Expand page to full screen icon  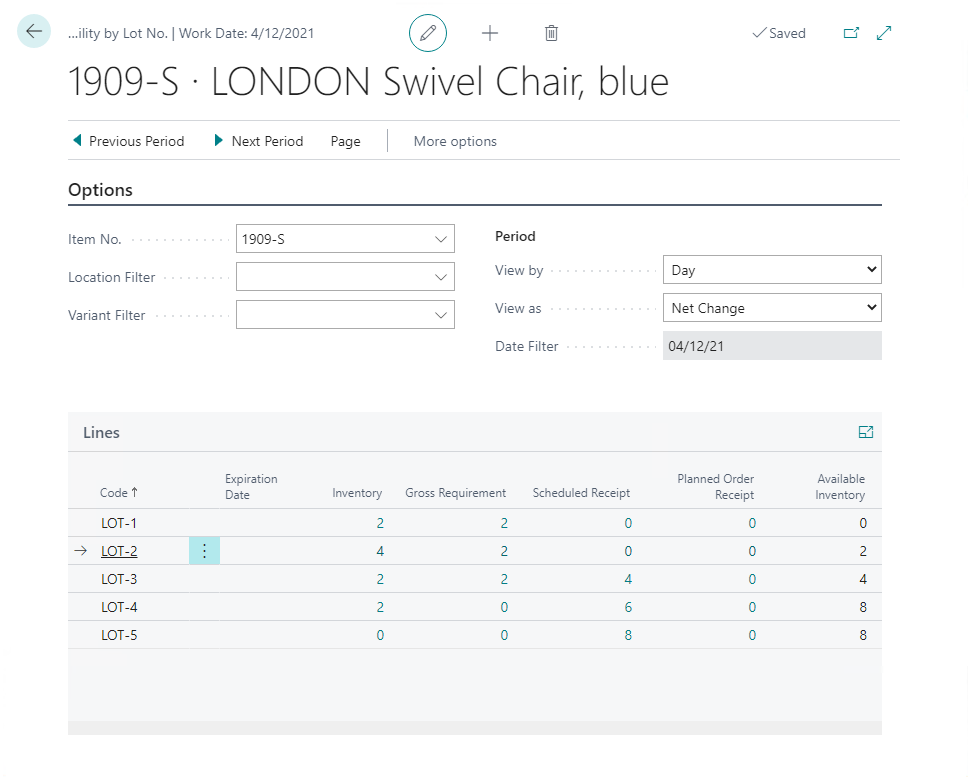pyautogui.click(x=884, y=33)
